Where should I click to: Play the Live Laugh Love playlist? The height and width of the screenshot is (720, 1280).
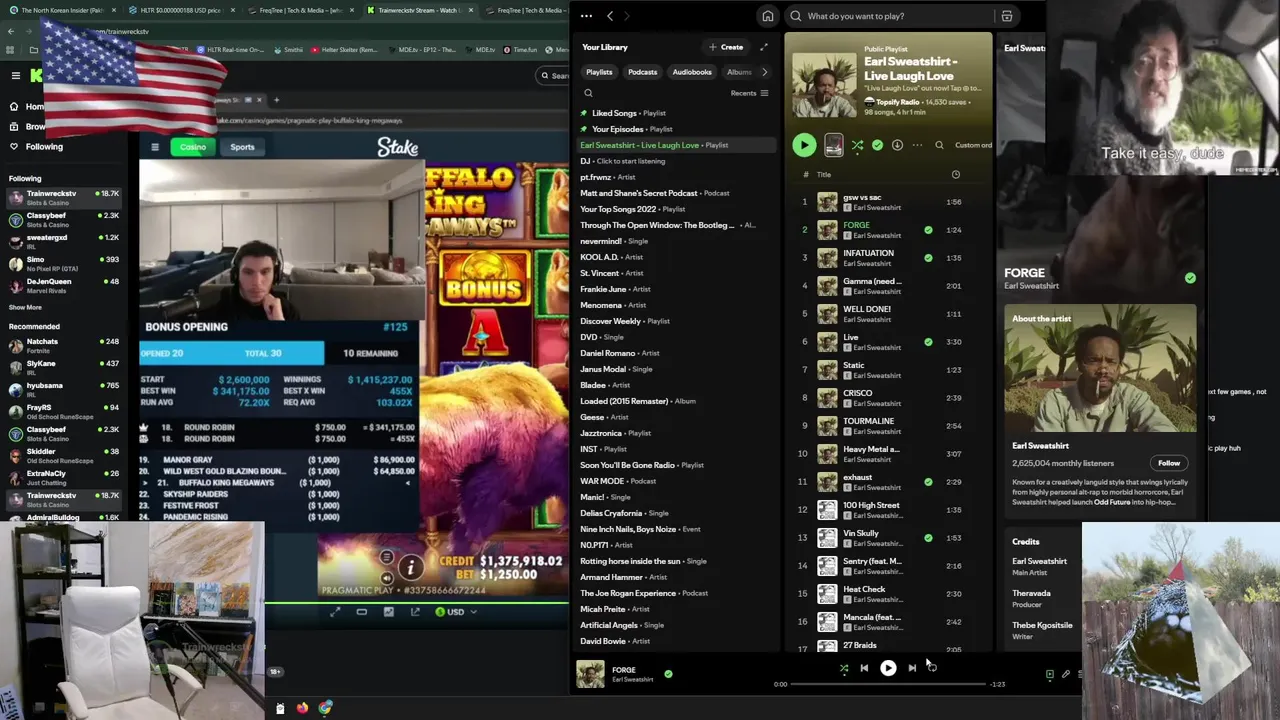click(x=804, y=145)
